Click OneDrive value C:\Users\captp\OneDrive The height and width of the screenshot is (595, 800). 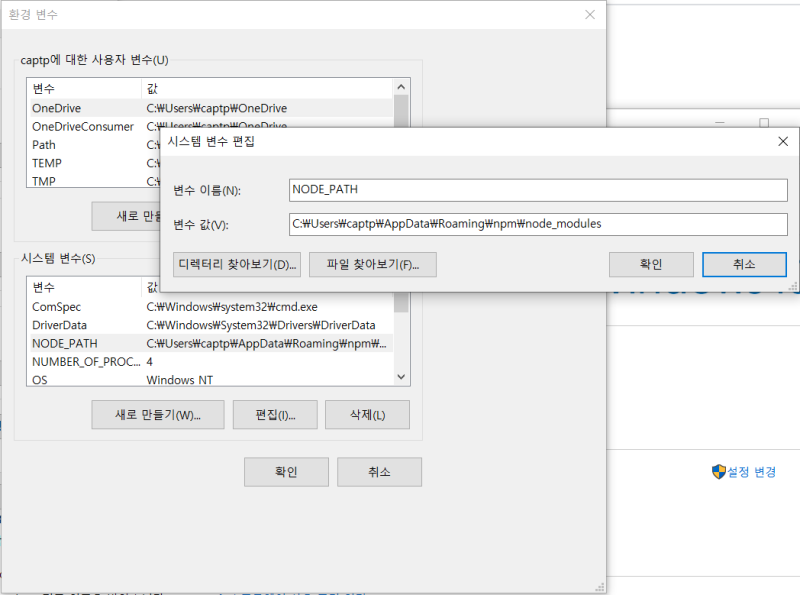tap(216, 108)
